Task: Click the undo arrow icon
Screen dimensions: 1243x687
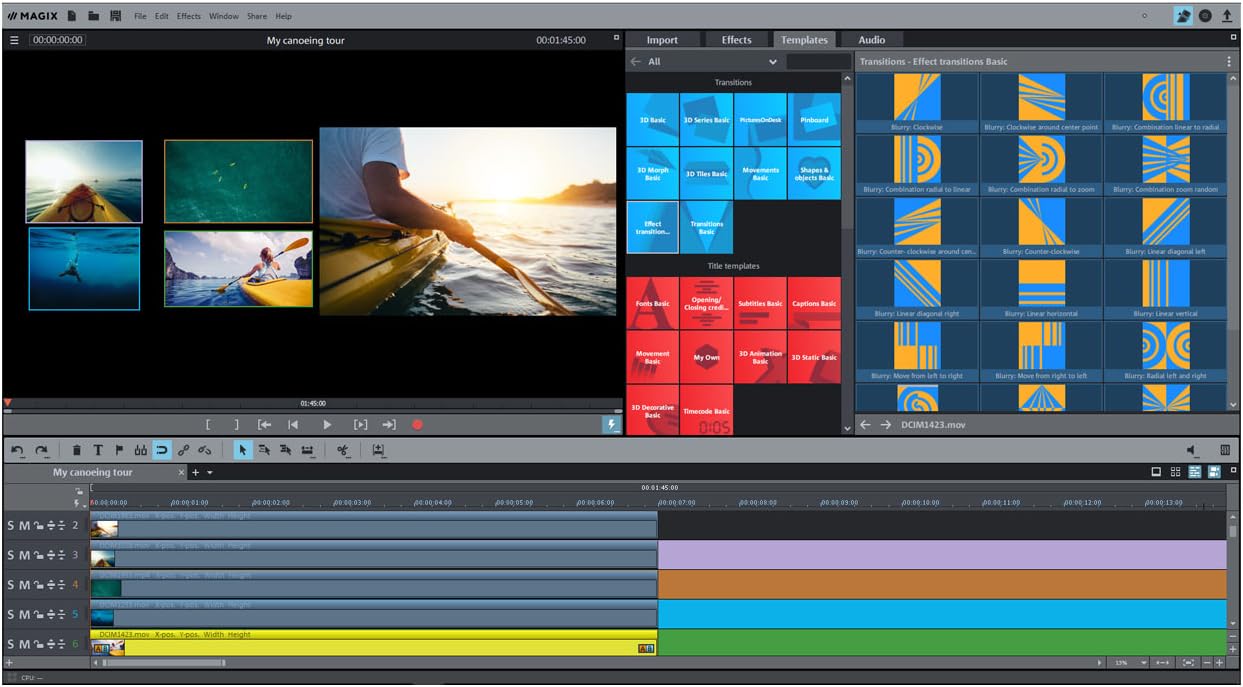Action: coord(17,451)
